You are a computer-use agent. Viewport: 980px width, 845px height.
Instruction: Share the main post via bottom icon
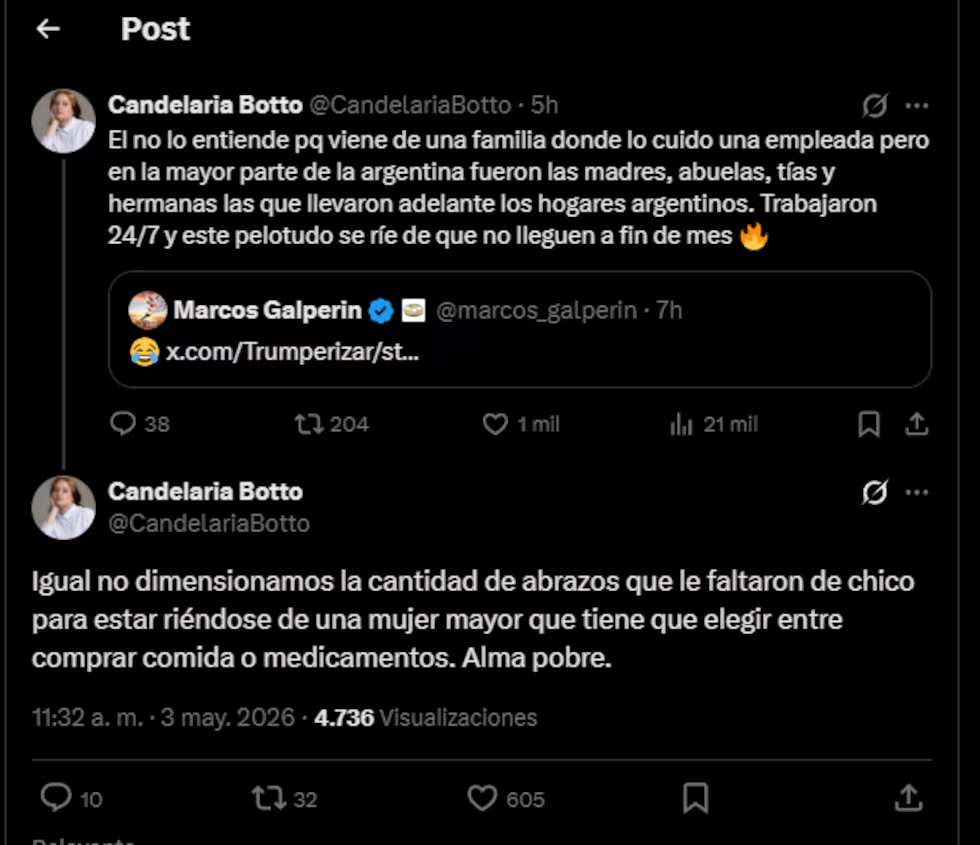coord(908,798)
